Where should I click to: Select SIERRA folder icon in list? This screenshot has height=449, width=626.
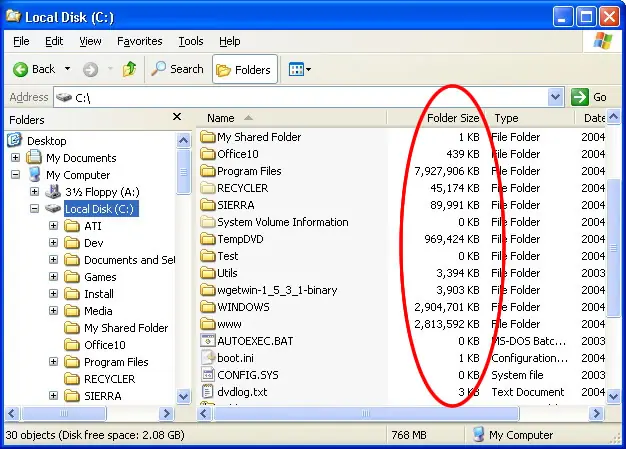(x=208, y=205)
